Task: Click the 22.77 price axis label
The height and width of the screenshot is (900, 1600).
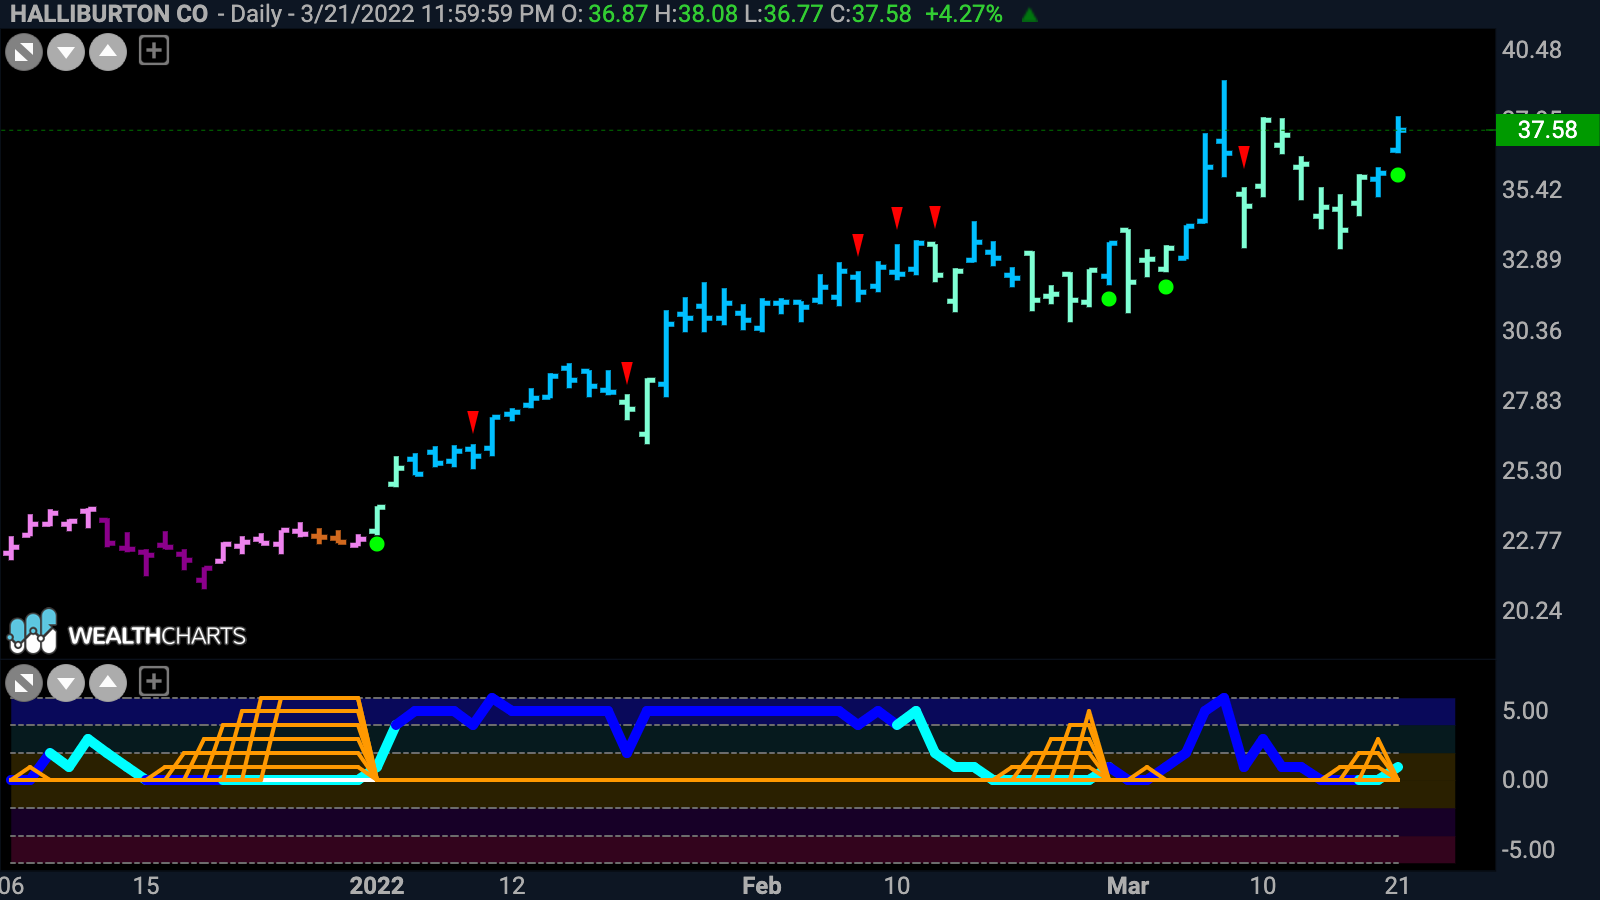Action: 1532,541
